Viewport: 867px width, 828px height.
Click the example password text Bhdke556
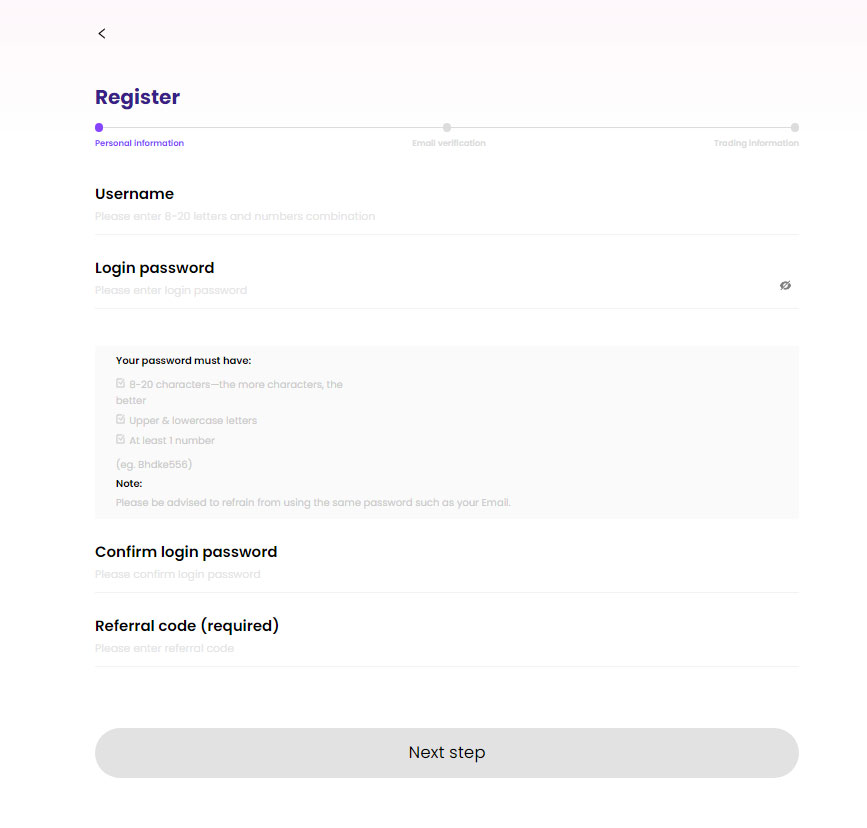(x=164, y=465)
